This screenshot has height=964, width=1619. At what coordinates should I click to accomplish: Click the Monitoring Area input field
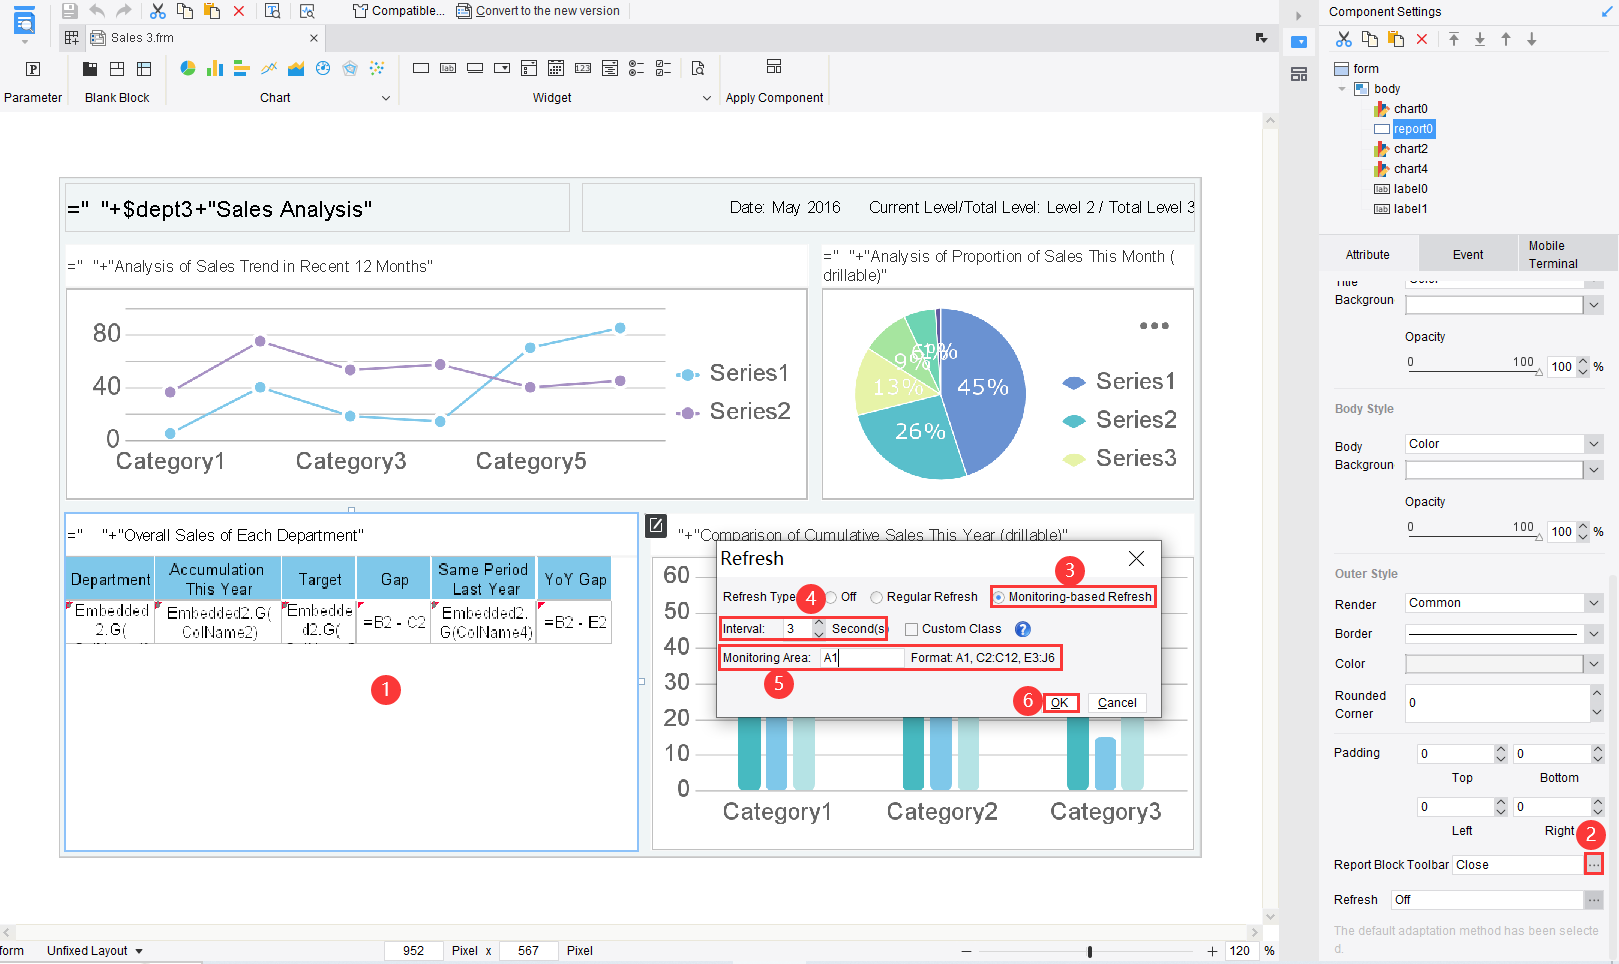click(862, 658)
